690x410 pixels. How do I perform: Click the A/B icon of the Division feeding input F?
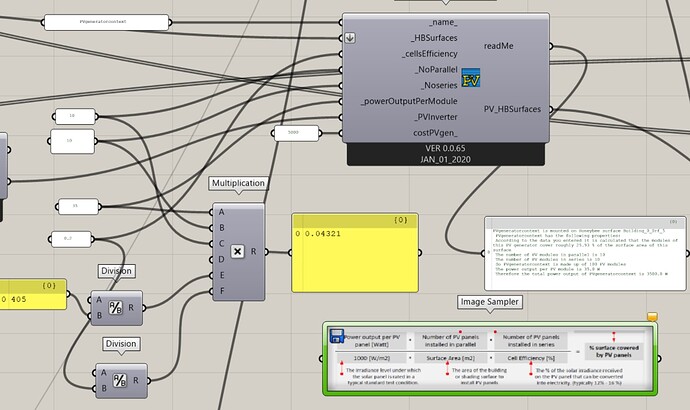coord(120,380)
